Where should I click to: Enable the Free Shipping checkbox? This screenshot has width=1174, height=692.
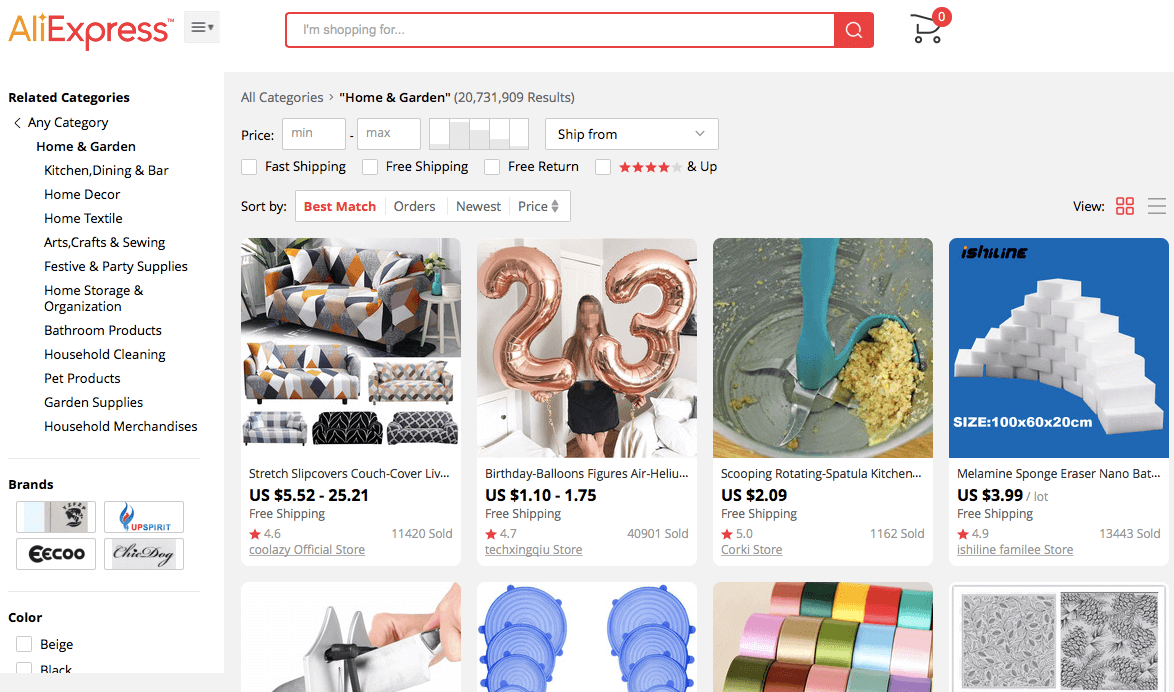coord(370,167)
